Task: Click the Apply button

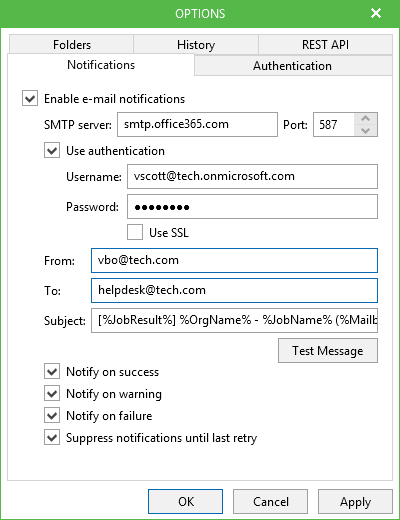Action: click(x=355, y=502)
